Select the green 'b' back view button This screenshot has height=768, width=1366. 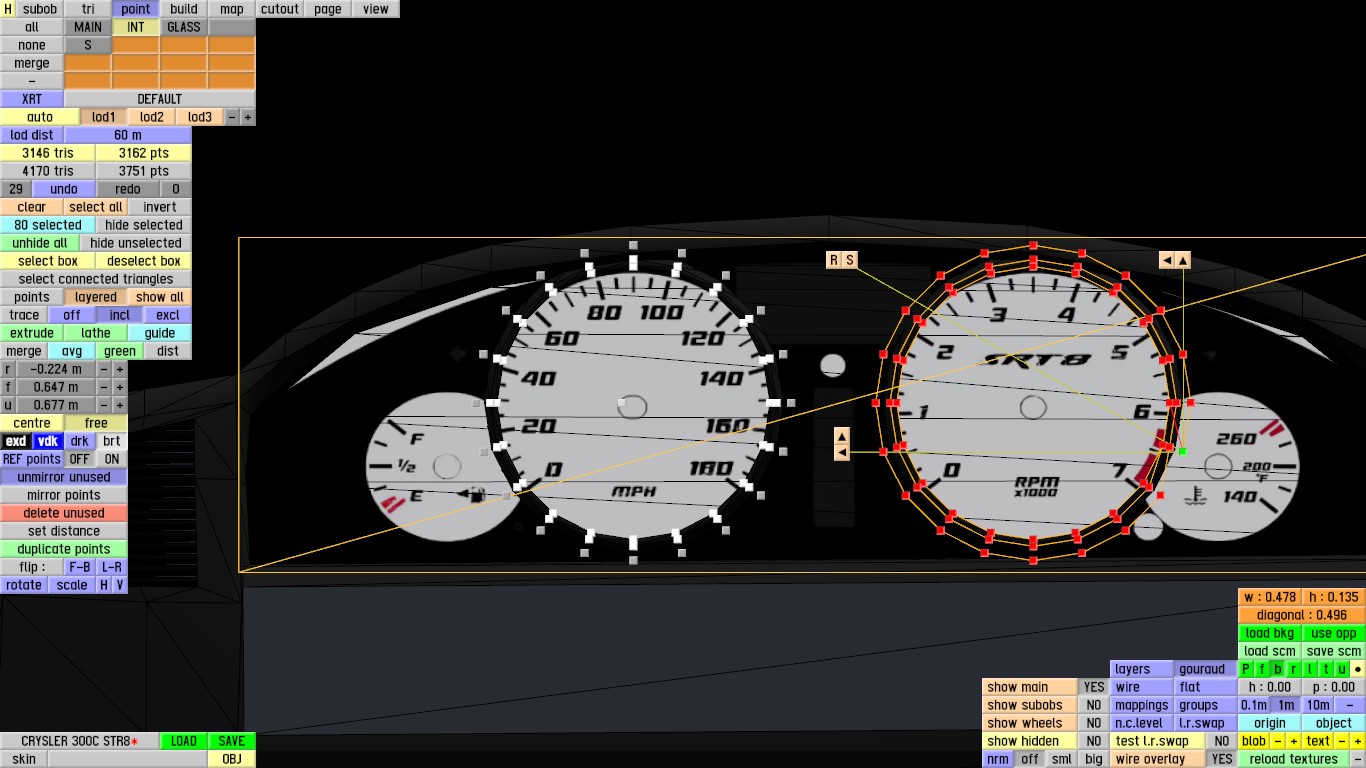click(1278, 669)
